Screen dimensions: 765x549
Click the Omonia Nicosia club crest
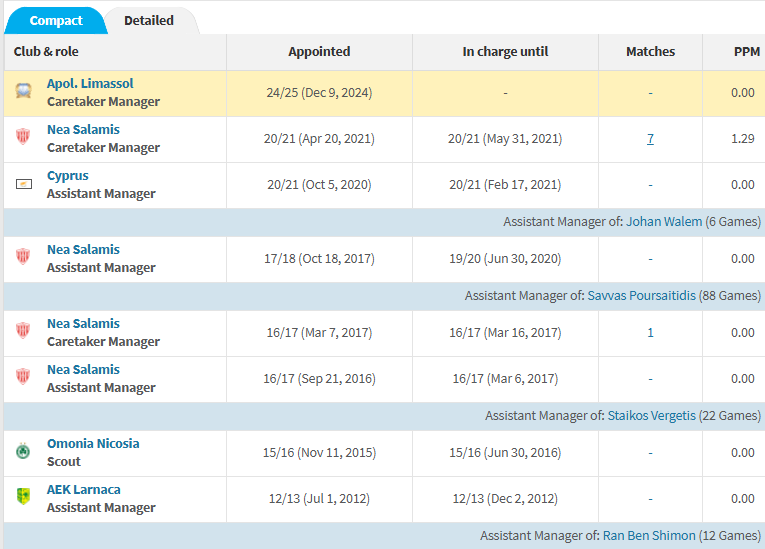23,451
